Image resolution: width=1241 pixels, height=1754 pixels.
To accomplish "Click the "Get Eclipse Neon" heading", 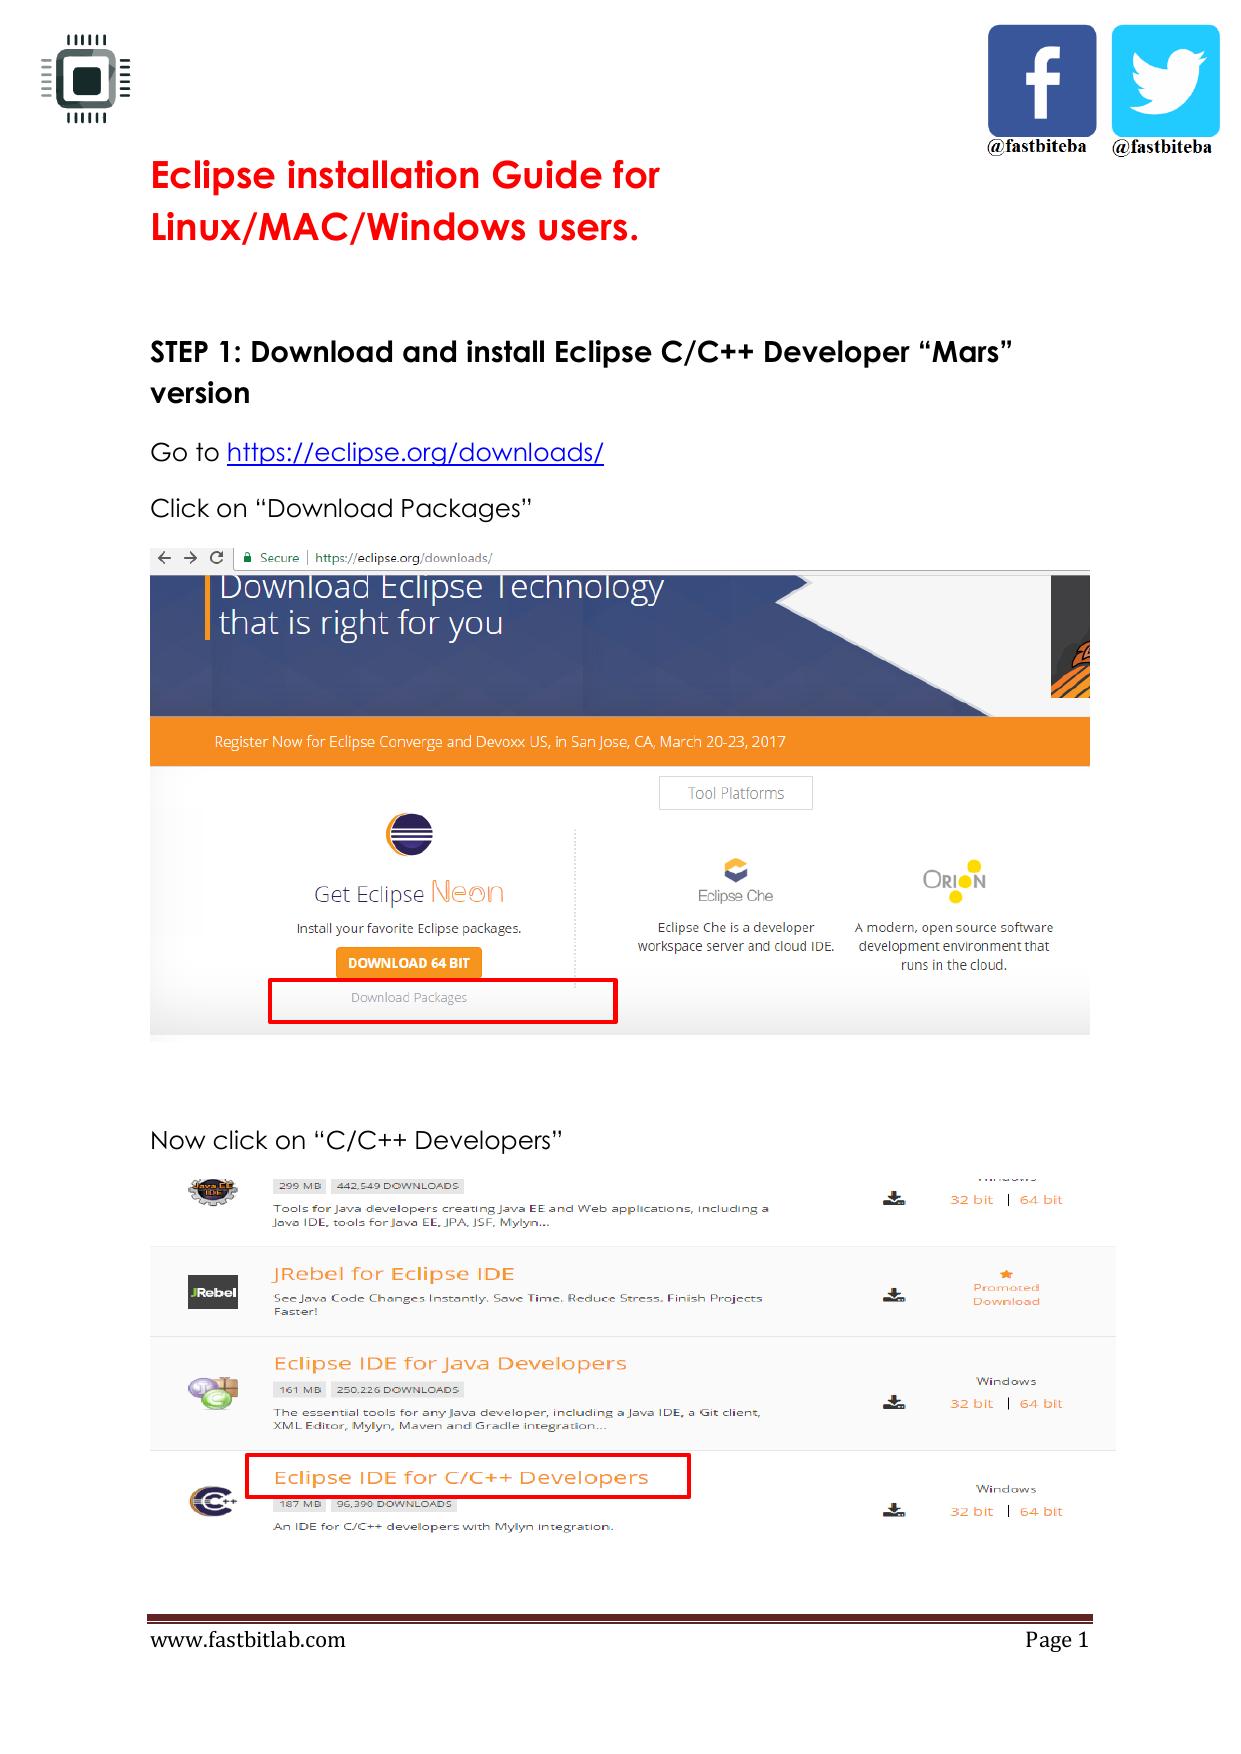I will (x=409, y=893).
